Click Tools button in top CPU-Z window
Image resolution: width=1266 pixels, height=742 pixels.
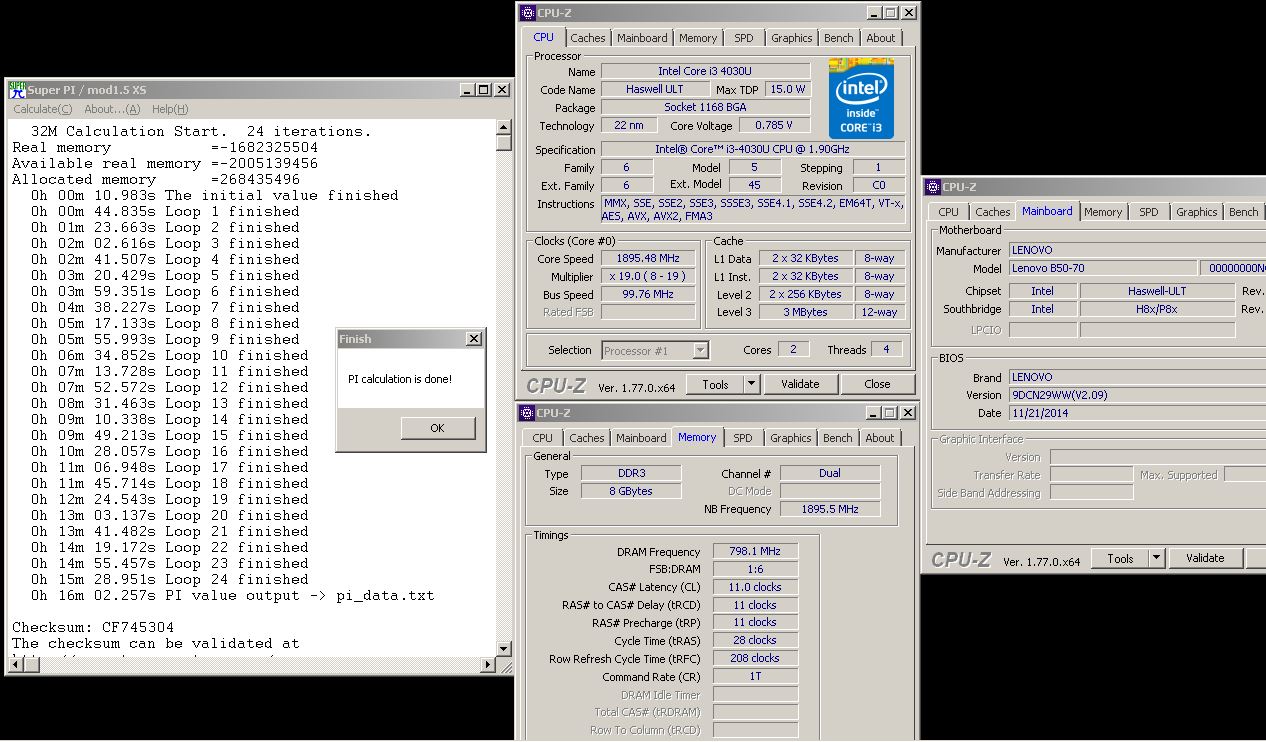click(716, 384)
